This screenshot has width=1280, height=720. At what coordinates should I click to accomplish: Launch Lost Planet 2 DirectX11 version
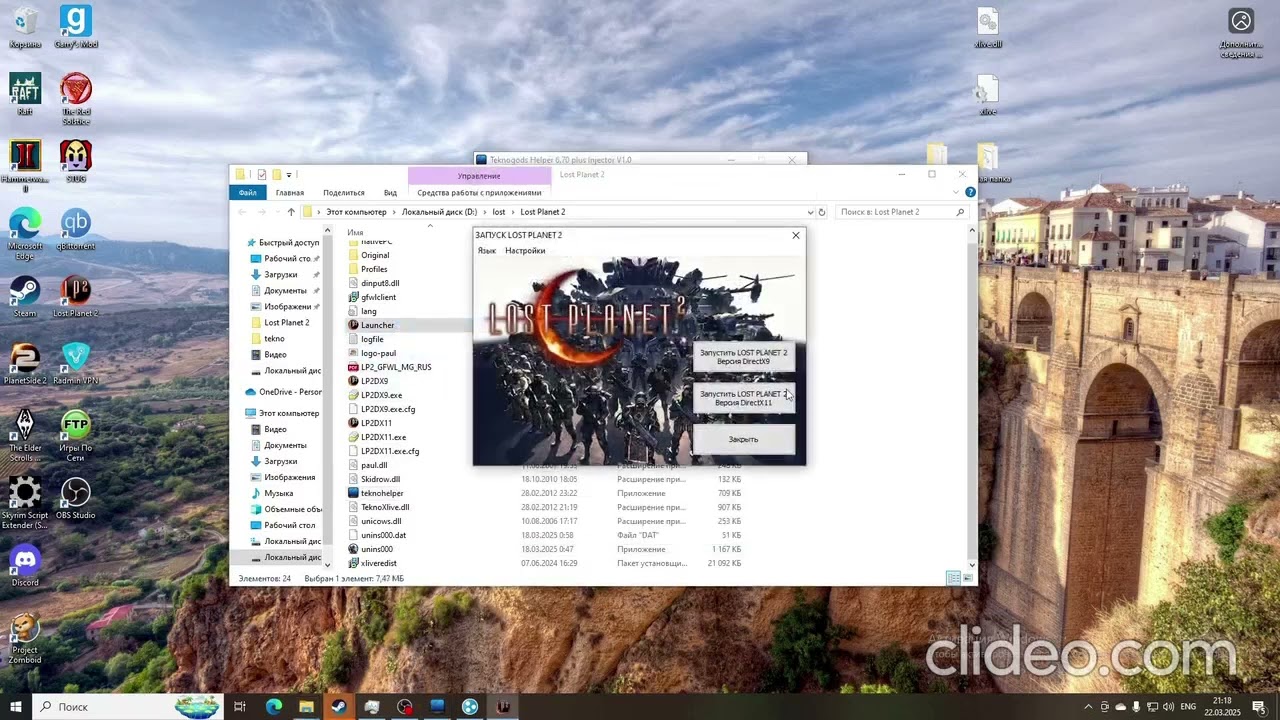click(x=743, y=398)
